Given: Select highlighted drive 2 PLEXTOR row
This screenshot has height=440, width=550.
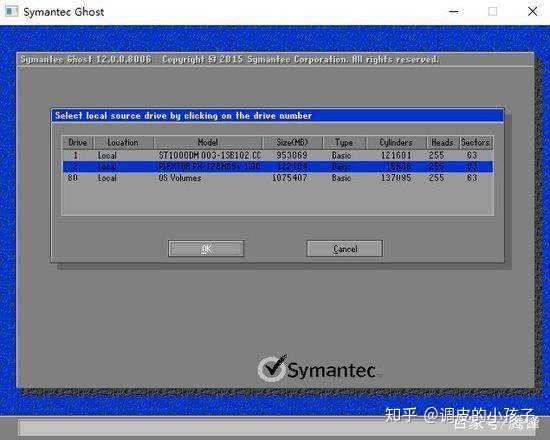Looking at the screenshot, I should 278,166.
